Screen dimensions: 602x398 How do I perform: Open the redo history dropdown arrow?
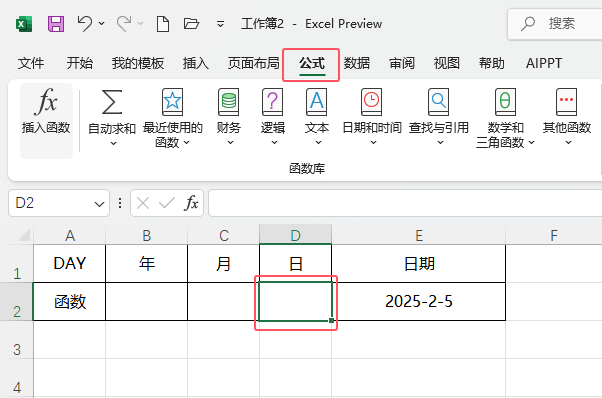coord(141,23)
